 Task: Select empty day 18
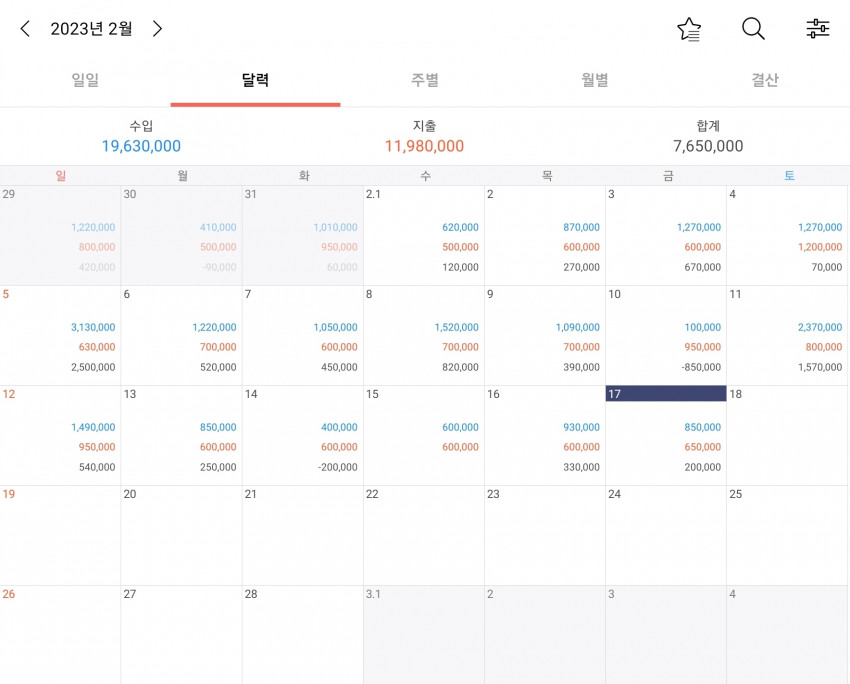pyautogui.click(x=787, y=435)
